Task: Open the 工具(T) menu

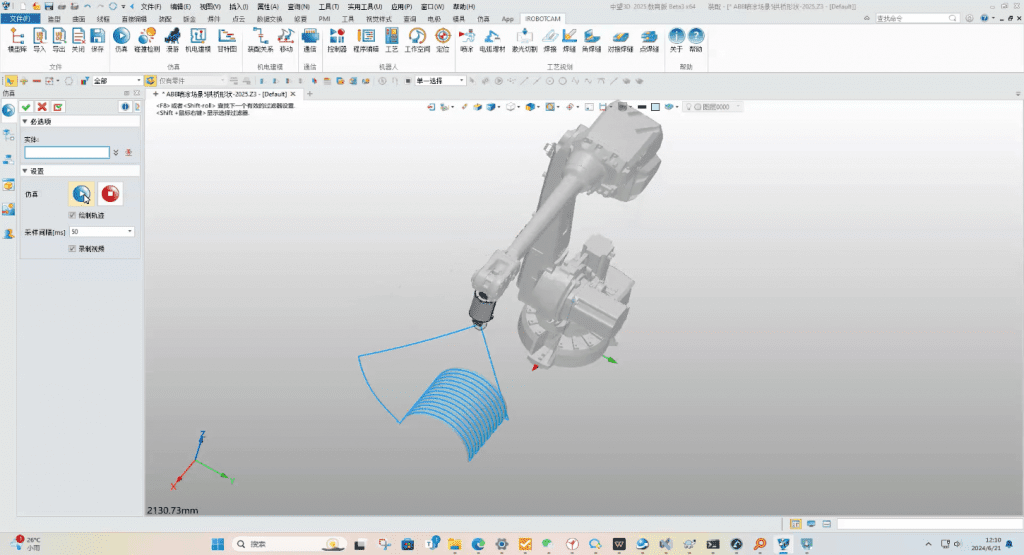Action: pos(328,6)
